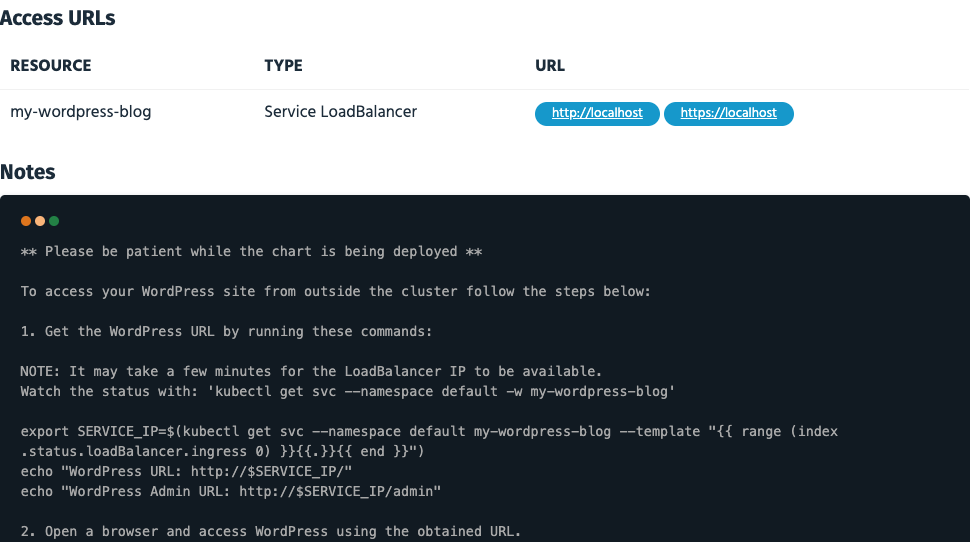The width and height of the screenshot is (970, 542).
Task: Open the http://localhost link
Action: [x=597, y=114]
